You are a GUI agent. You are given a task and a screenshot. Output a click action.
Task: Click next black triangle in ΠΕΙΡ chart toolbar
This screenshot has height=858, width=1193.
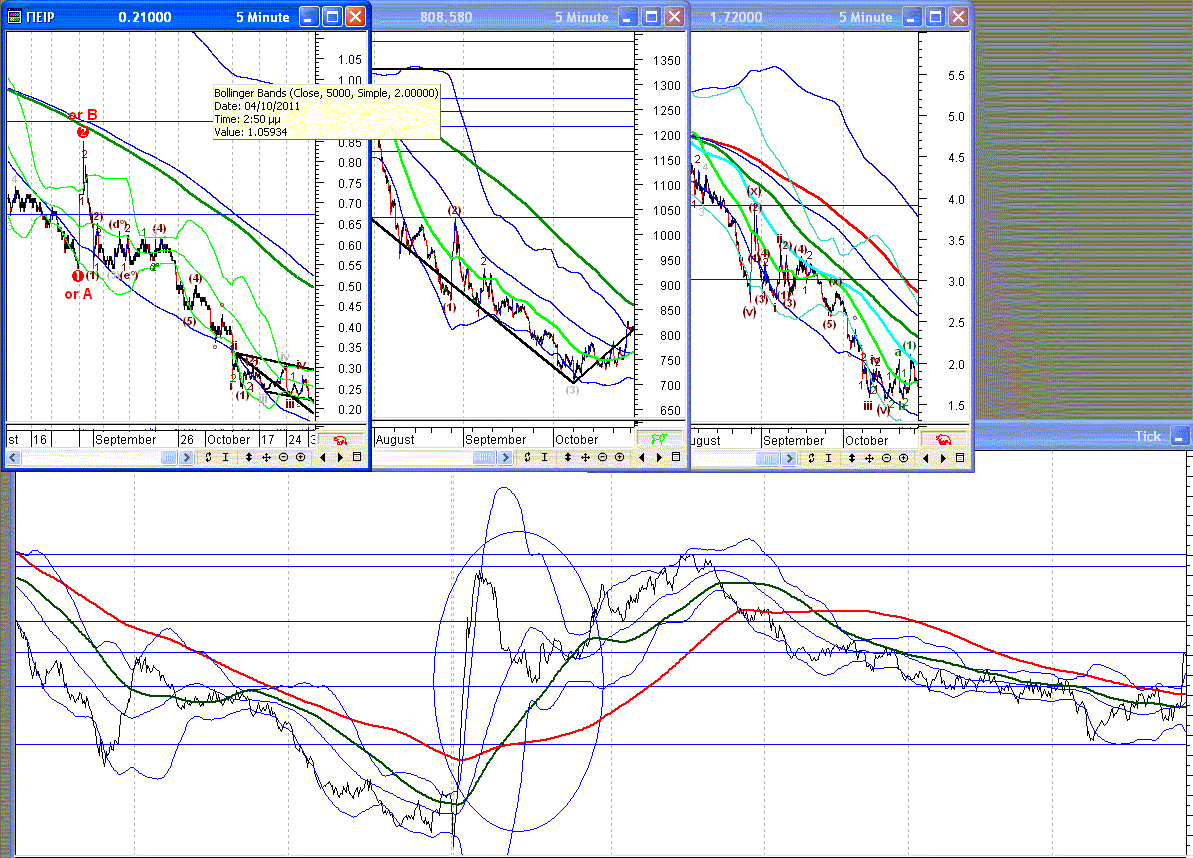click(340, 457)
